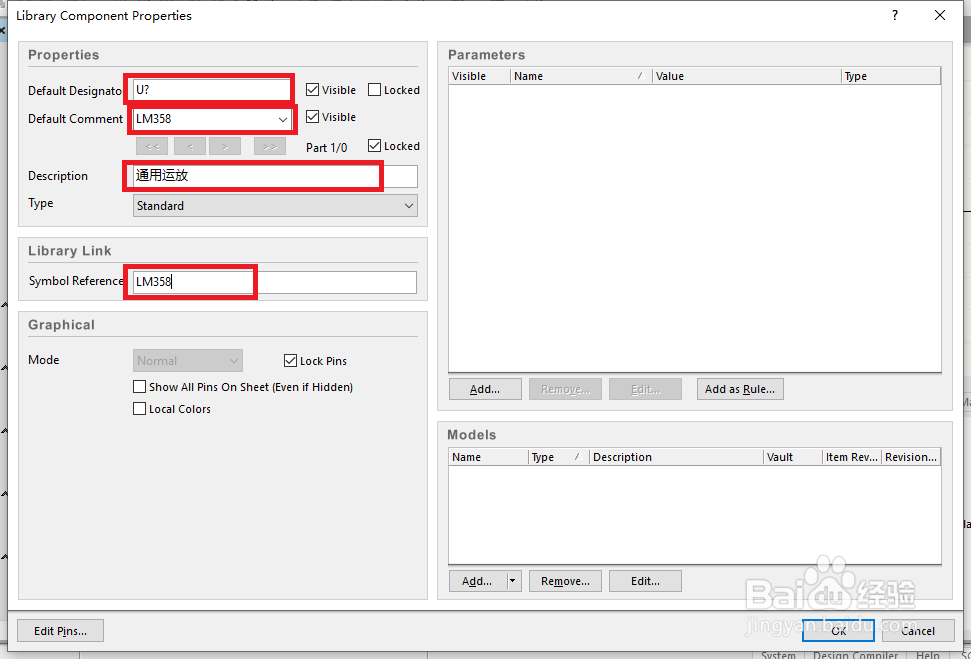Click the last part >> button

270,147
